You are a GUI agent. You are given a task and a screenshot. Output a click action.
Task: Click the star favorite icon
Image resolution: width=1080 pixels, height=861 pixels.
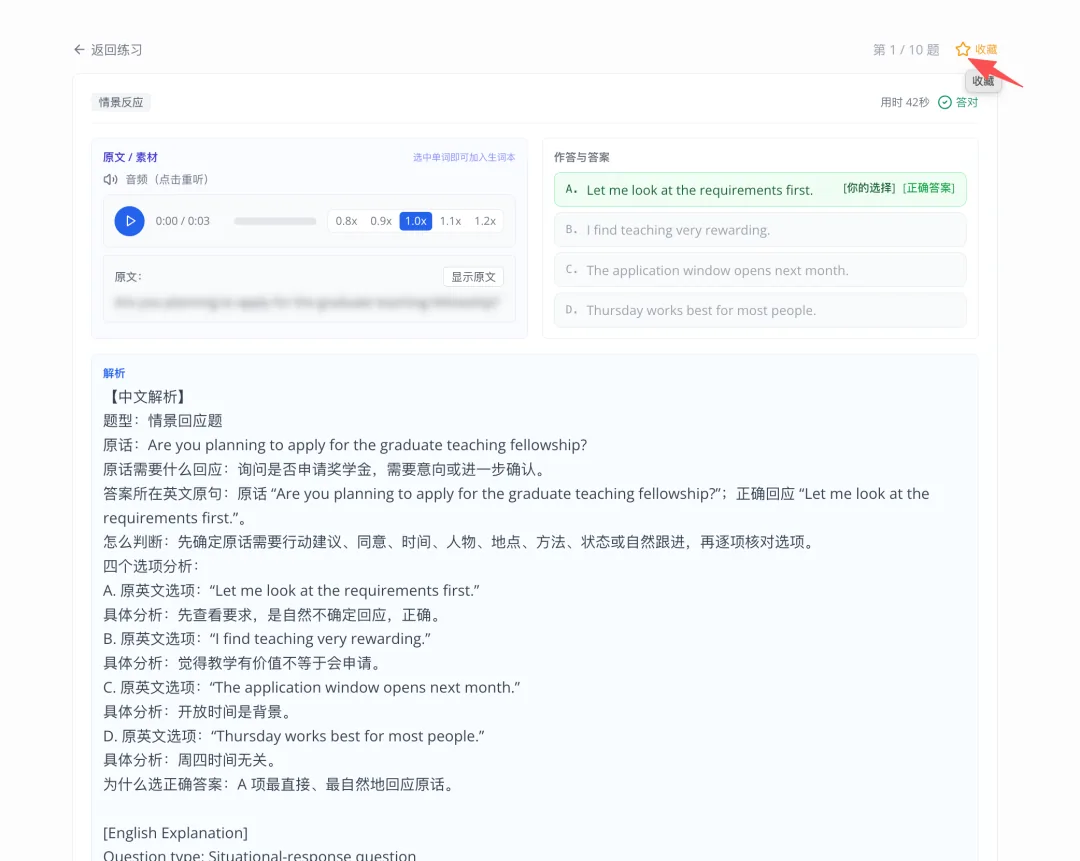pos(962,50)
